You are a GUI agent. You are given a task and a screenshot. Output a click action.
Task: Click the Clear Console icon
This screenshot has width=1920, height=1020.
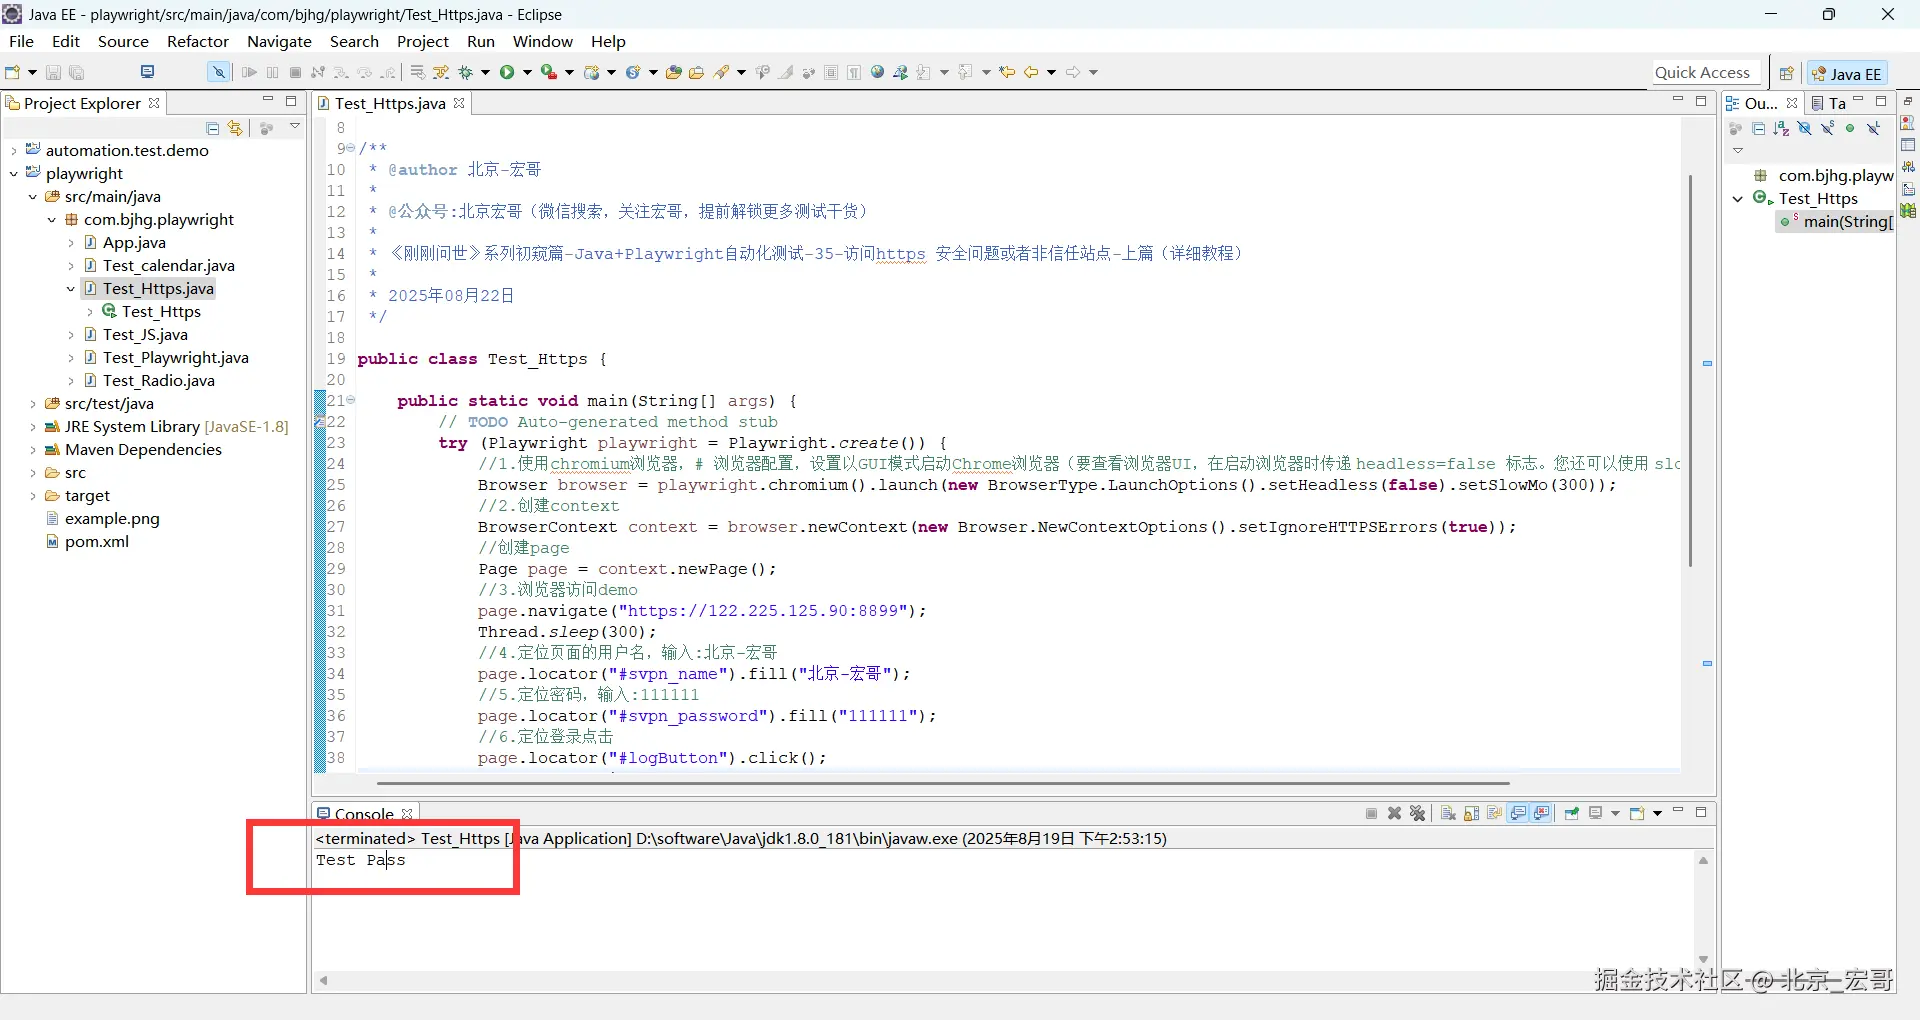coord(1448,813)
